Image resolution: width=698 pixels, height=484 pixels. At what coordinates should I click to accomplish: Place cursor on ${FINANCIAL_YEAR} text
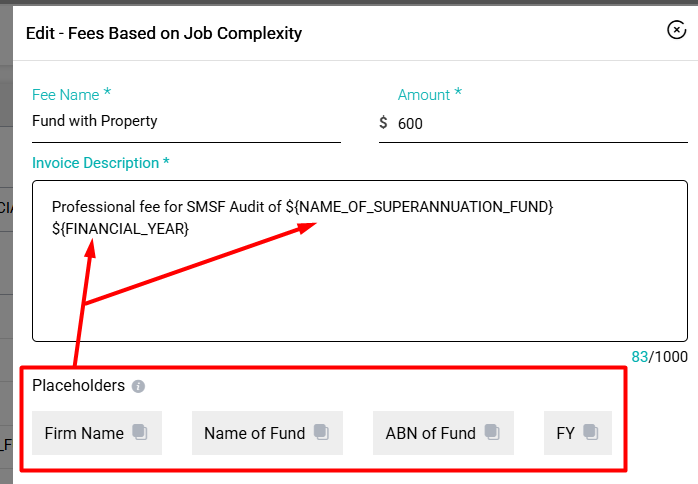[x=120, y=229]
